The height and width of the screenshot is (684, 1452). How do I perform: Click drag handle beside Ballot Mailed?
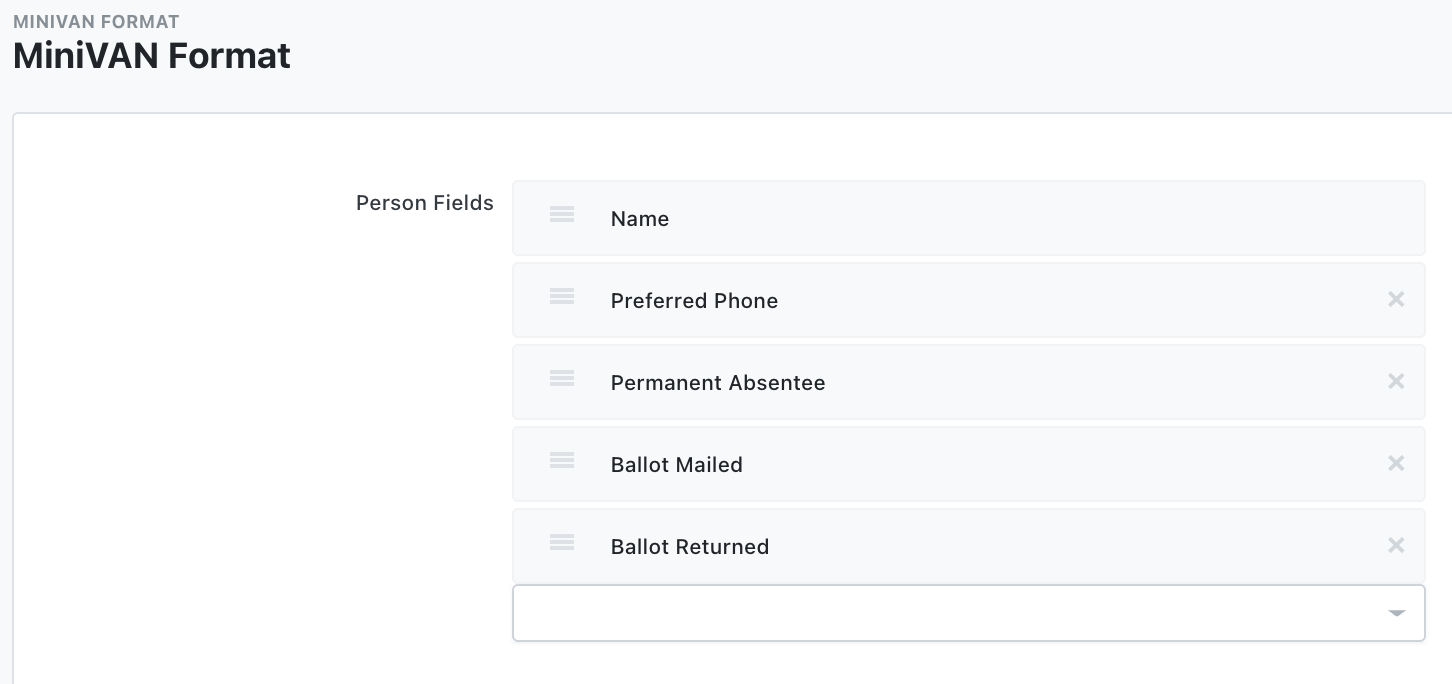click(562, 460)
